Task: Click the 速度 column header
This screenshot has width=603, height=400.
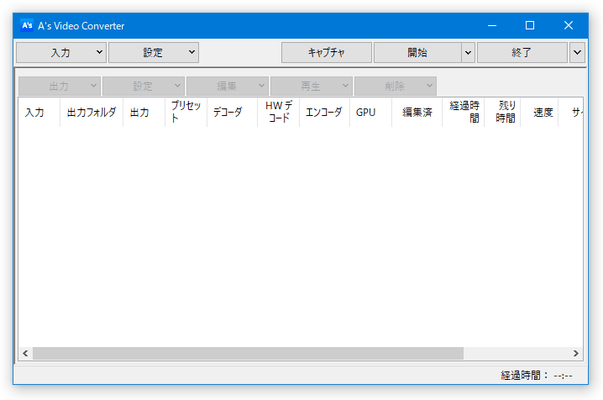Action: click(540, 112)
